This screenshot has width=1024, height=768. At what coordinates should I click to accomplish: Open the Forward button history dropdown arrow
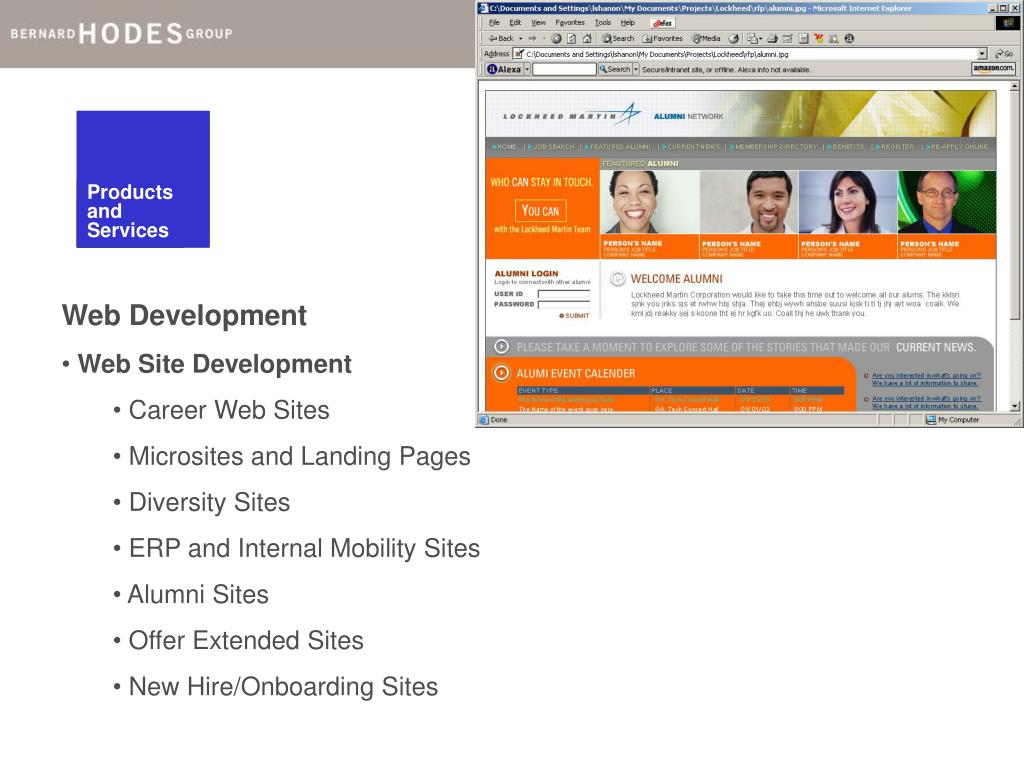[x=544, y=39]
